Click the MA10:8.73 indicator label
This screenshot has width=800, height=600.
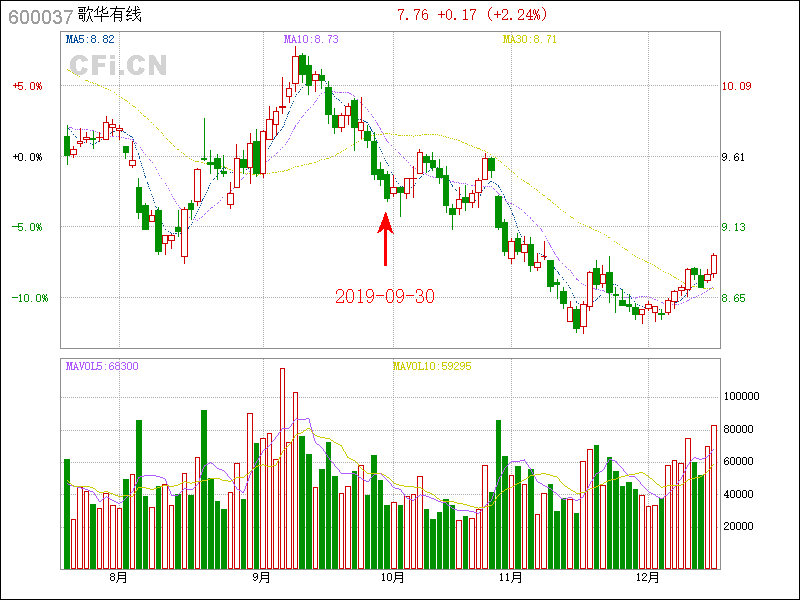point(311,39)
